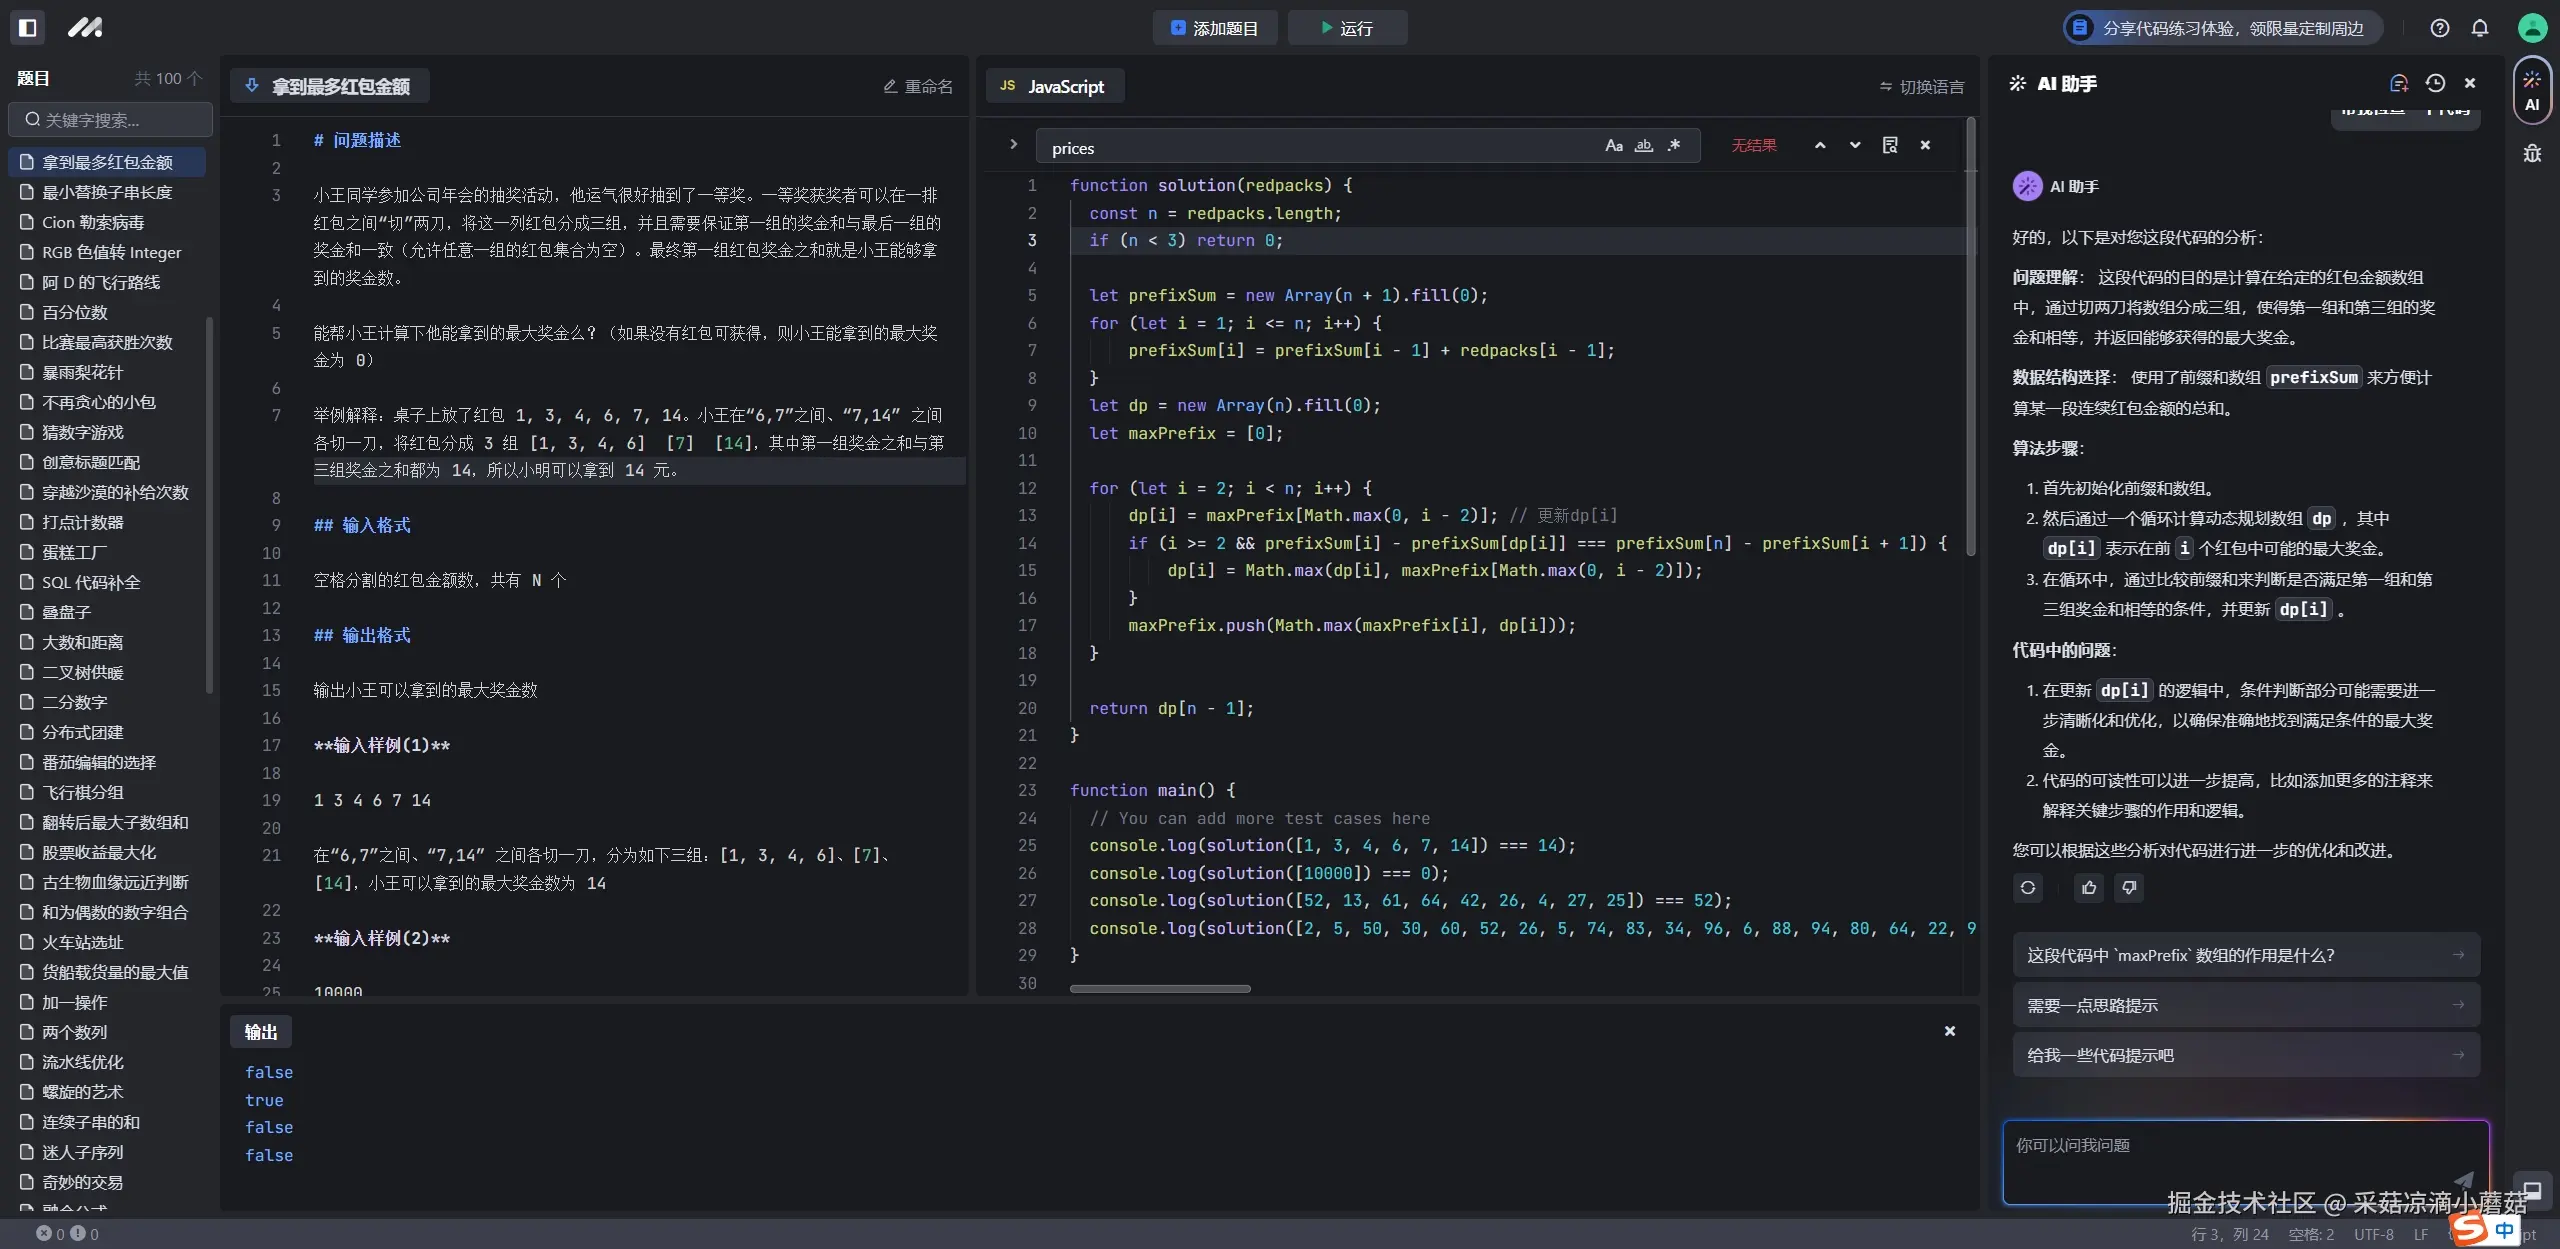Toggle match case in find bar
The image size is (2560, 1249).
(x=1613, y=146)
